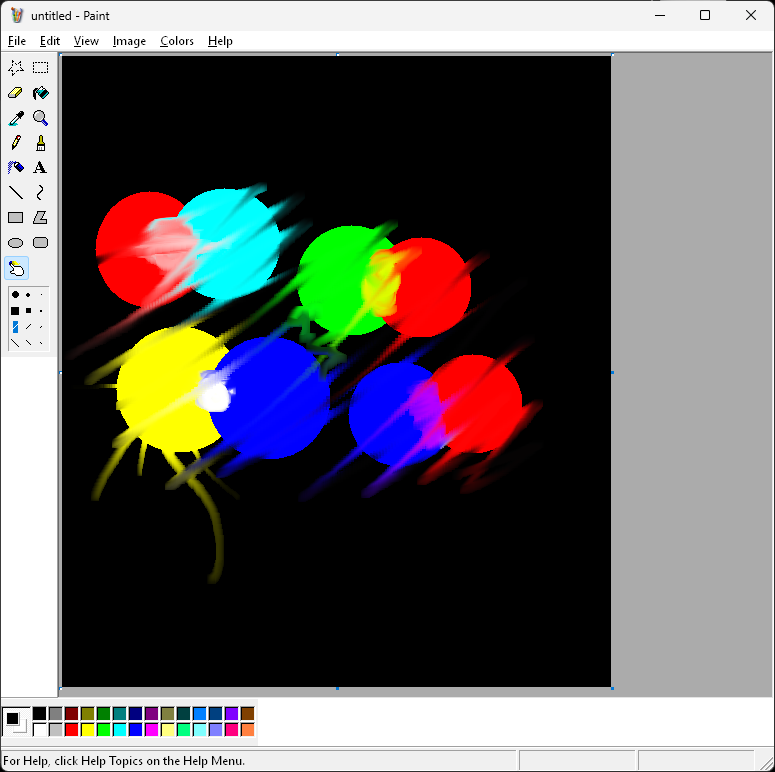Select the medium forward-slash brush tip

pos(28,327)
